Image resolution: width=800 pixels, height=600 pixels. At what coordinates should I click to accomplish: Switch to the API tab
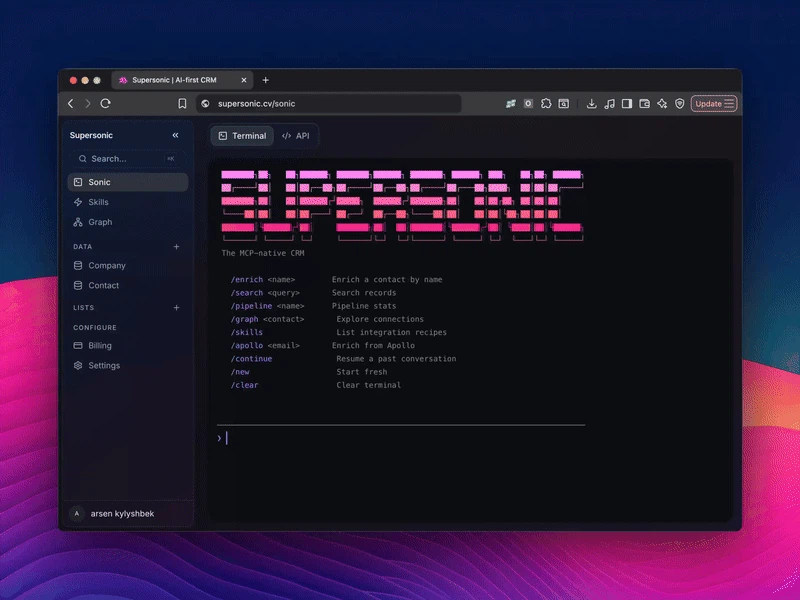pos(296,135)
